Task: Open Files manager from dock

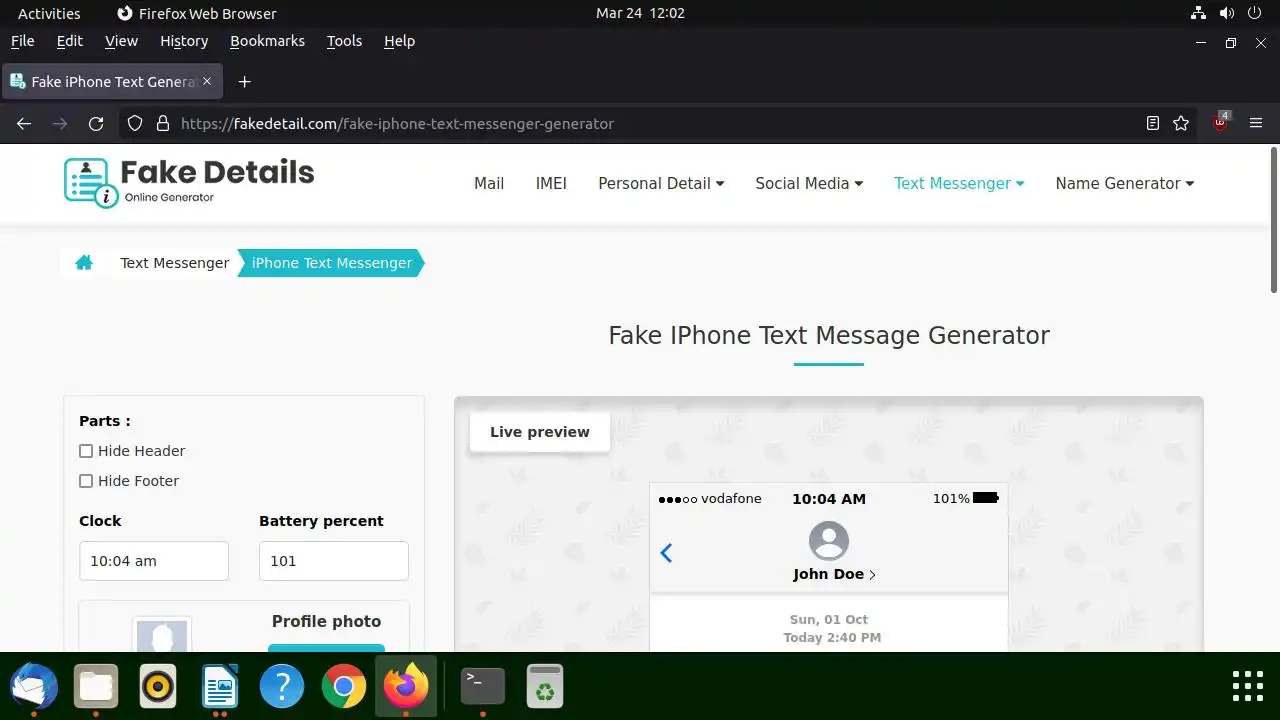Action: 96,687
